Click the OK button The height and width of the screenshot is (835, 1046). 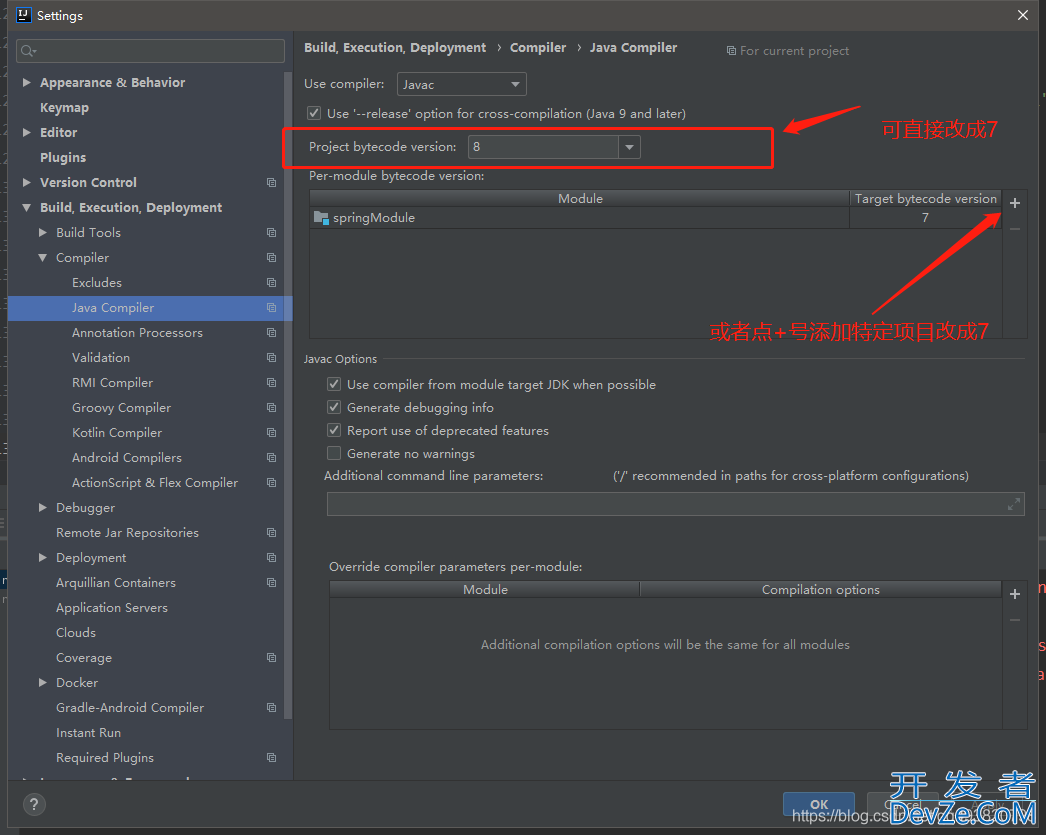coord(819,804)
